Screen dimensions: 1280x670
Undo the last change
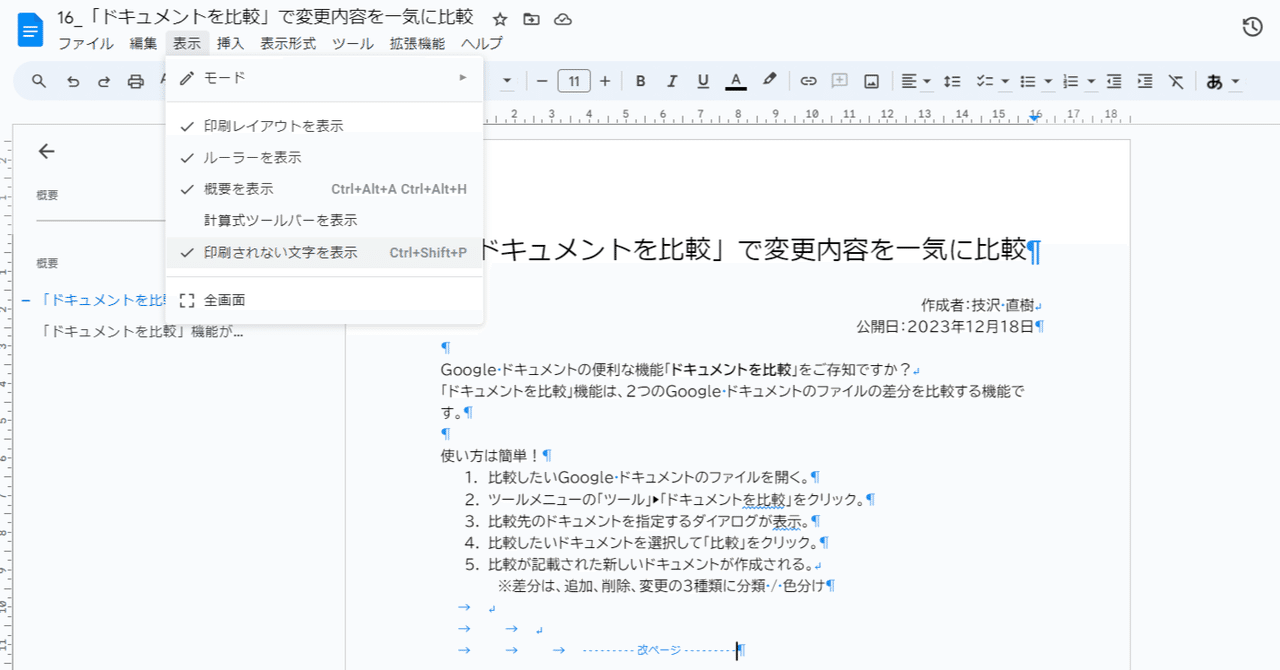72,80
